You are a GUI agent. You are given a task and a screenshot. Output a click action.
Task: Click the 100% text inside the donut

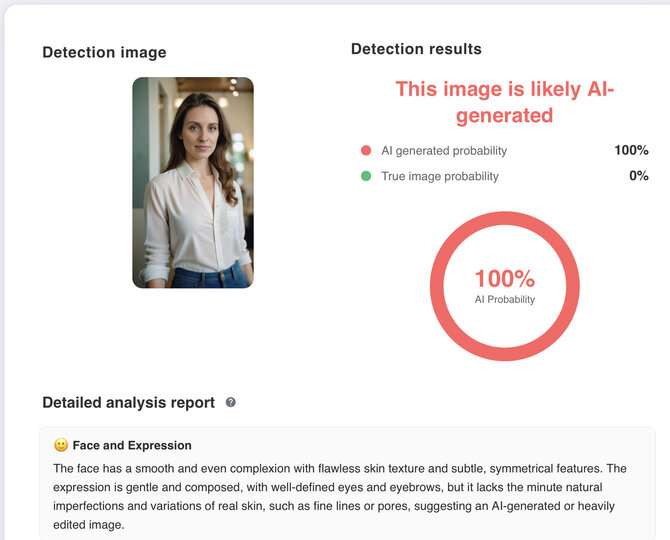coord(504,279)
